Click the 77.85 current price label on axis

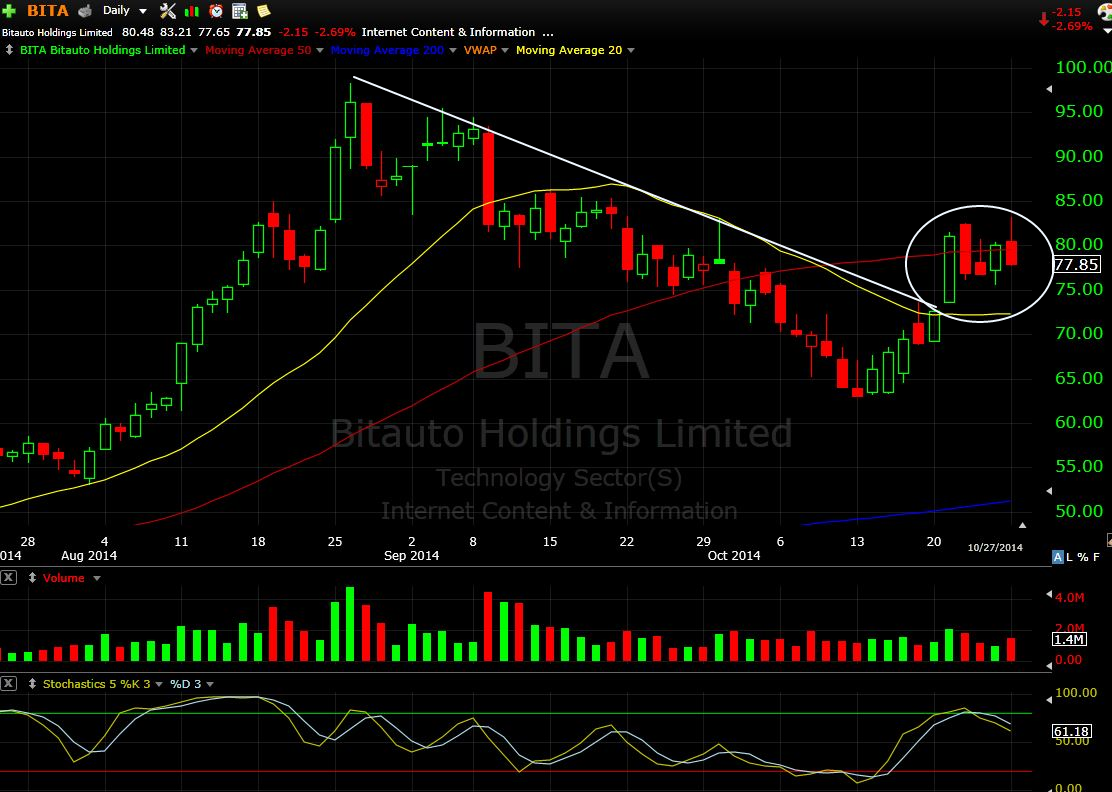click(1077, 264)
